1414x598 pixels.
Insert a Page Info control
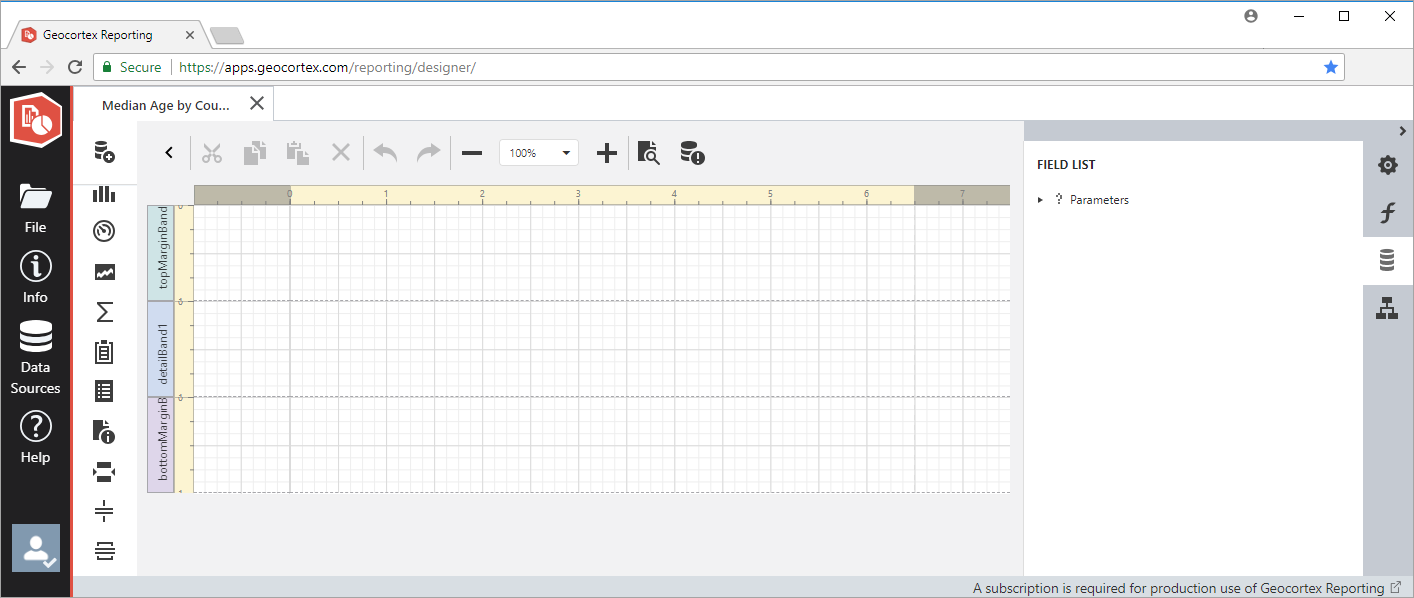(x=104, y=432)
